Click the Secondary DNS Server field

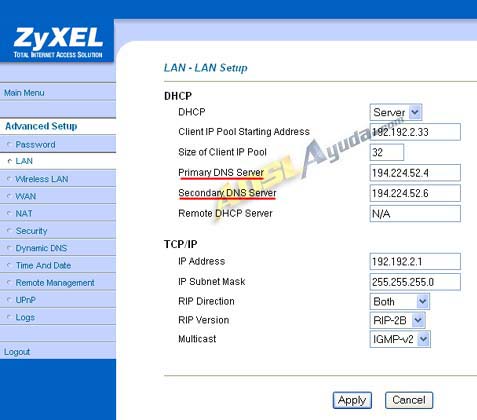415,193
